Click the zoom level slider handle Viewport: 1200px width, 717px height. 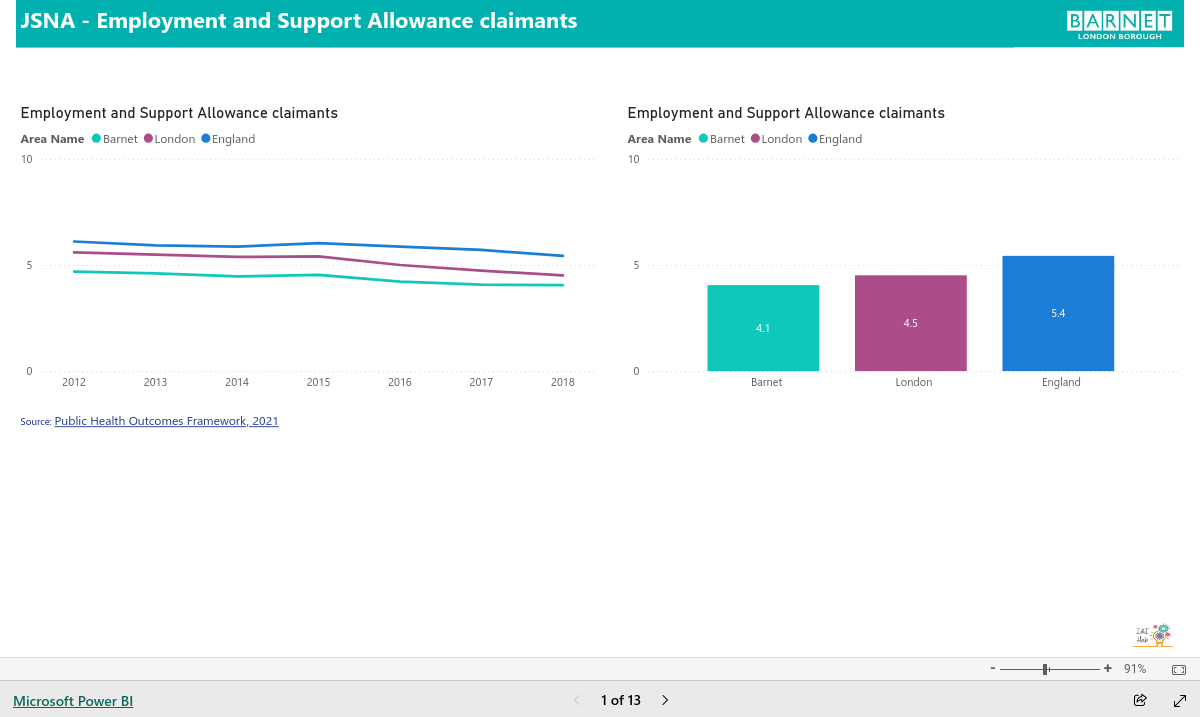[x=1045, y=669]
